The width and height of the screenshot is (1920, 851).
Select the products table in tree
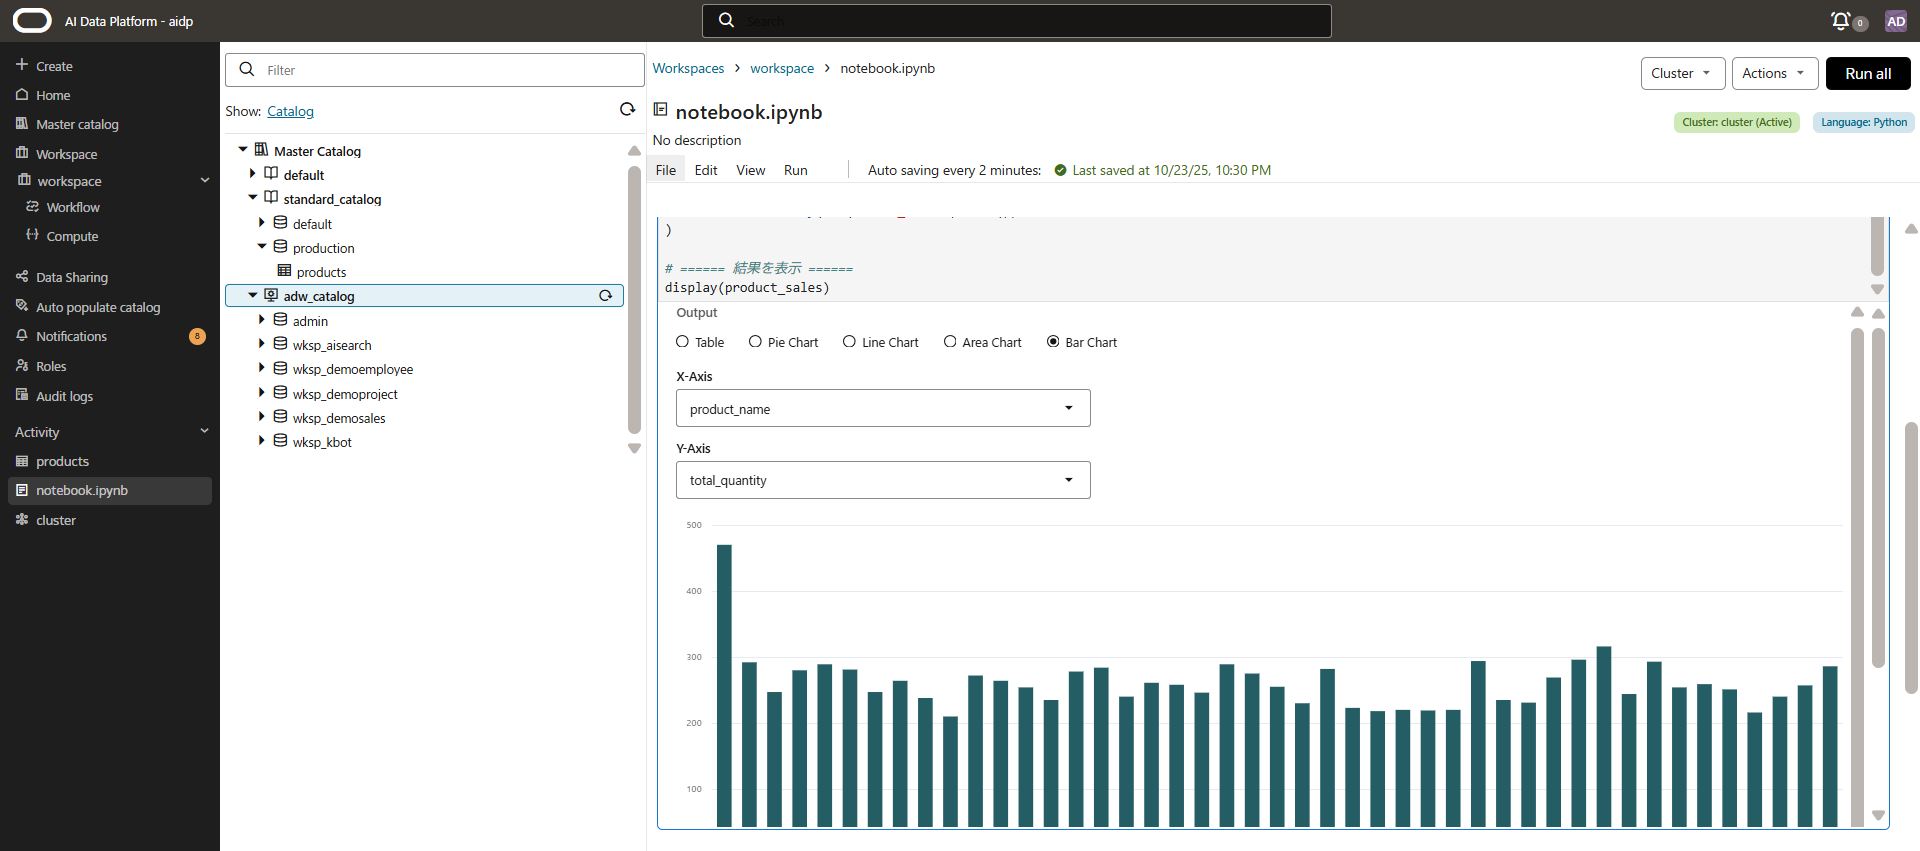pos(321,272)
